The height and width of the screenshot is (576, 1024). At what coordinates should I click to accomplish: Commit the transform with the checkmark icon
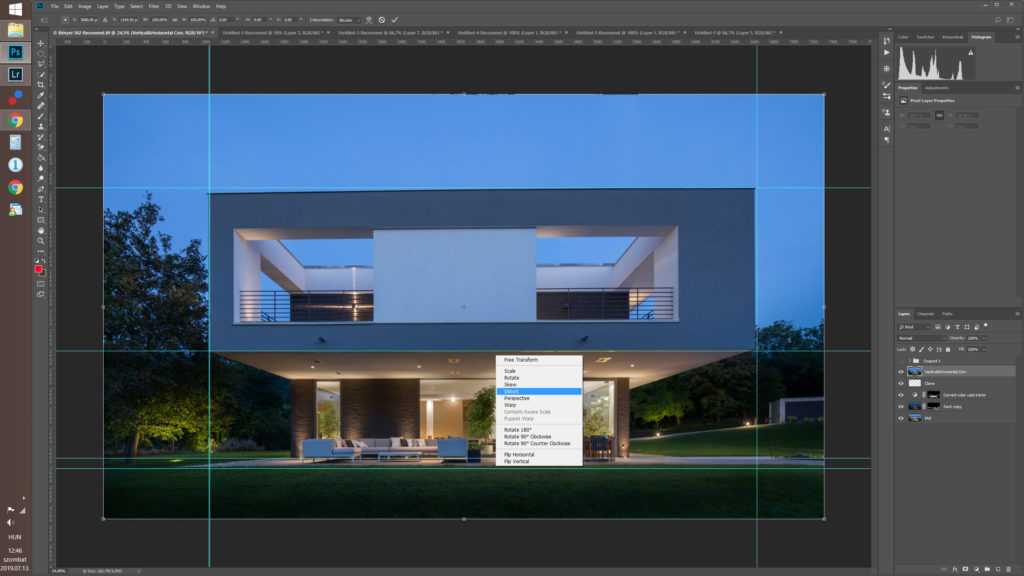tap(394, 19)
